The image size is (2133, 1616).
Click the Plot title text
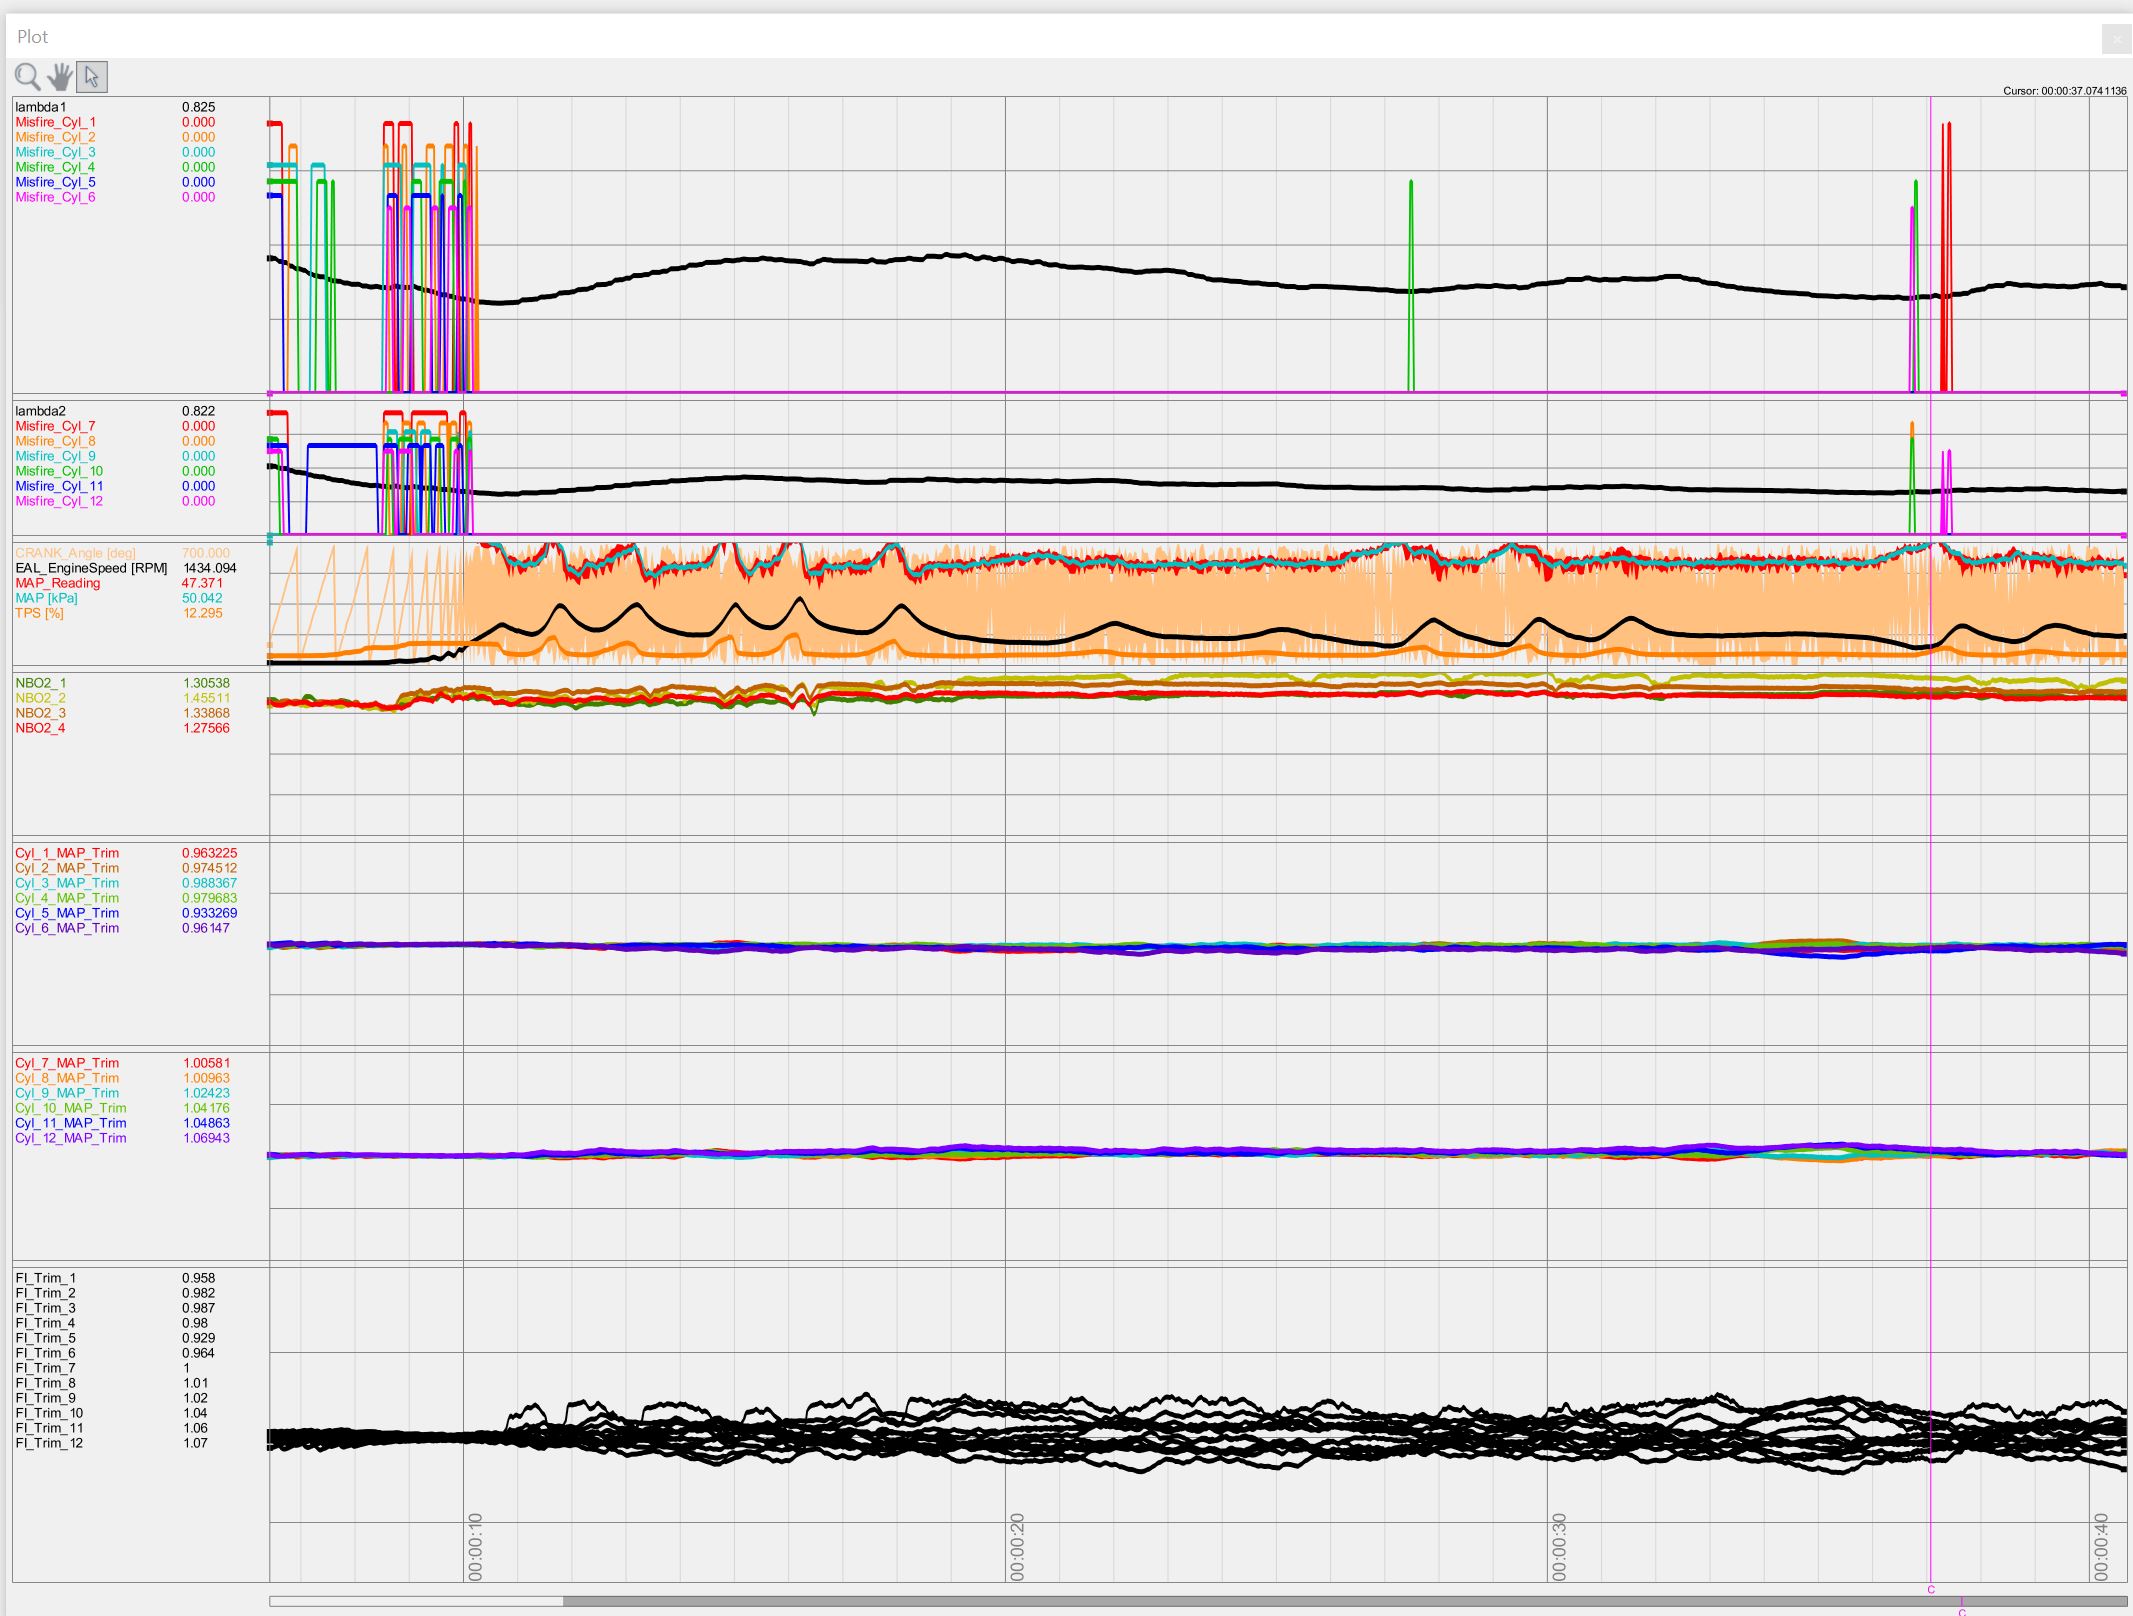click(x=32, y=37)
